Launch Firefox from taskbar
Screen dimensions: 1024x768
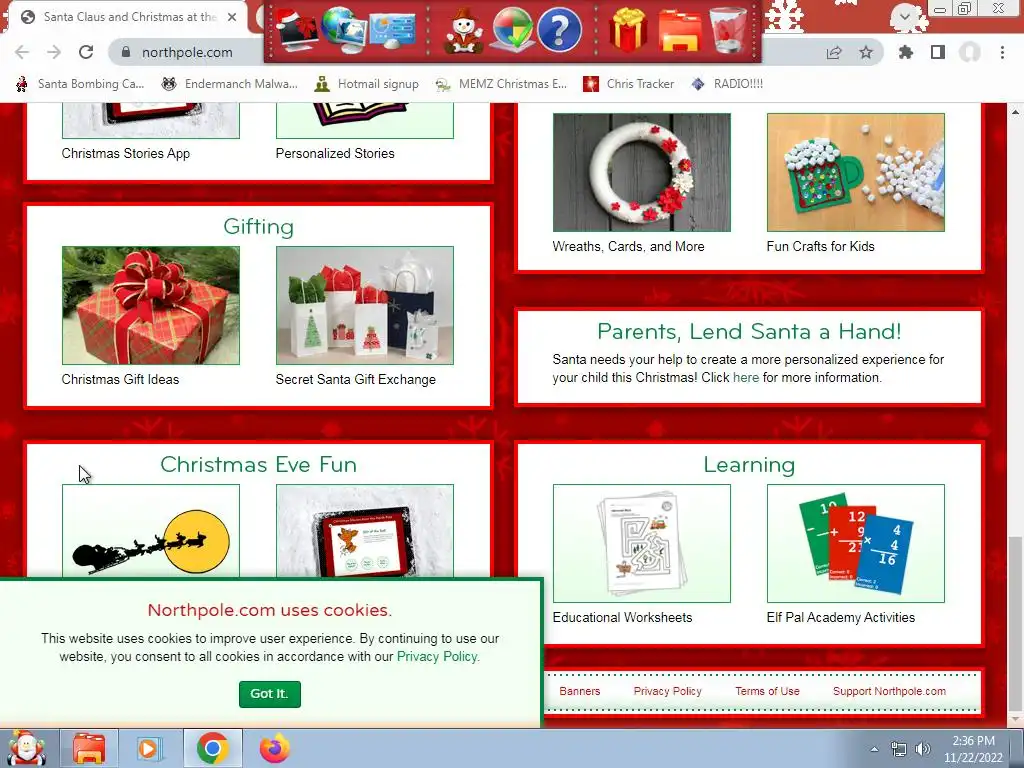coord(275,748)
